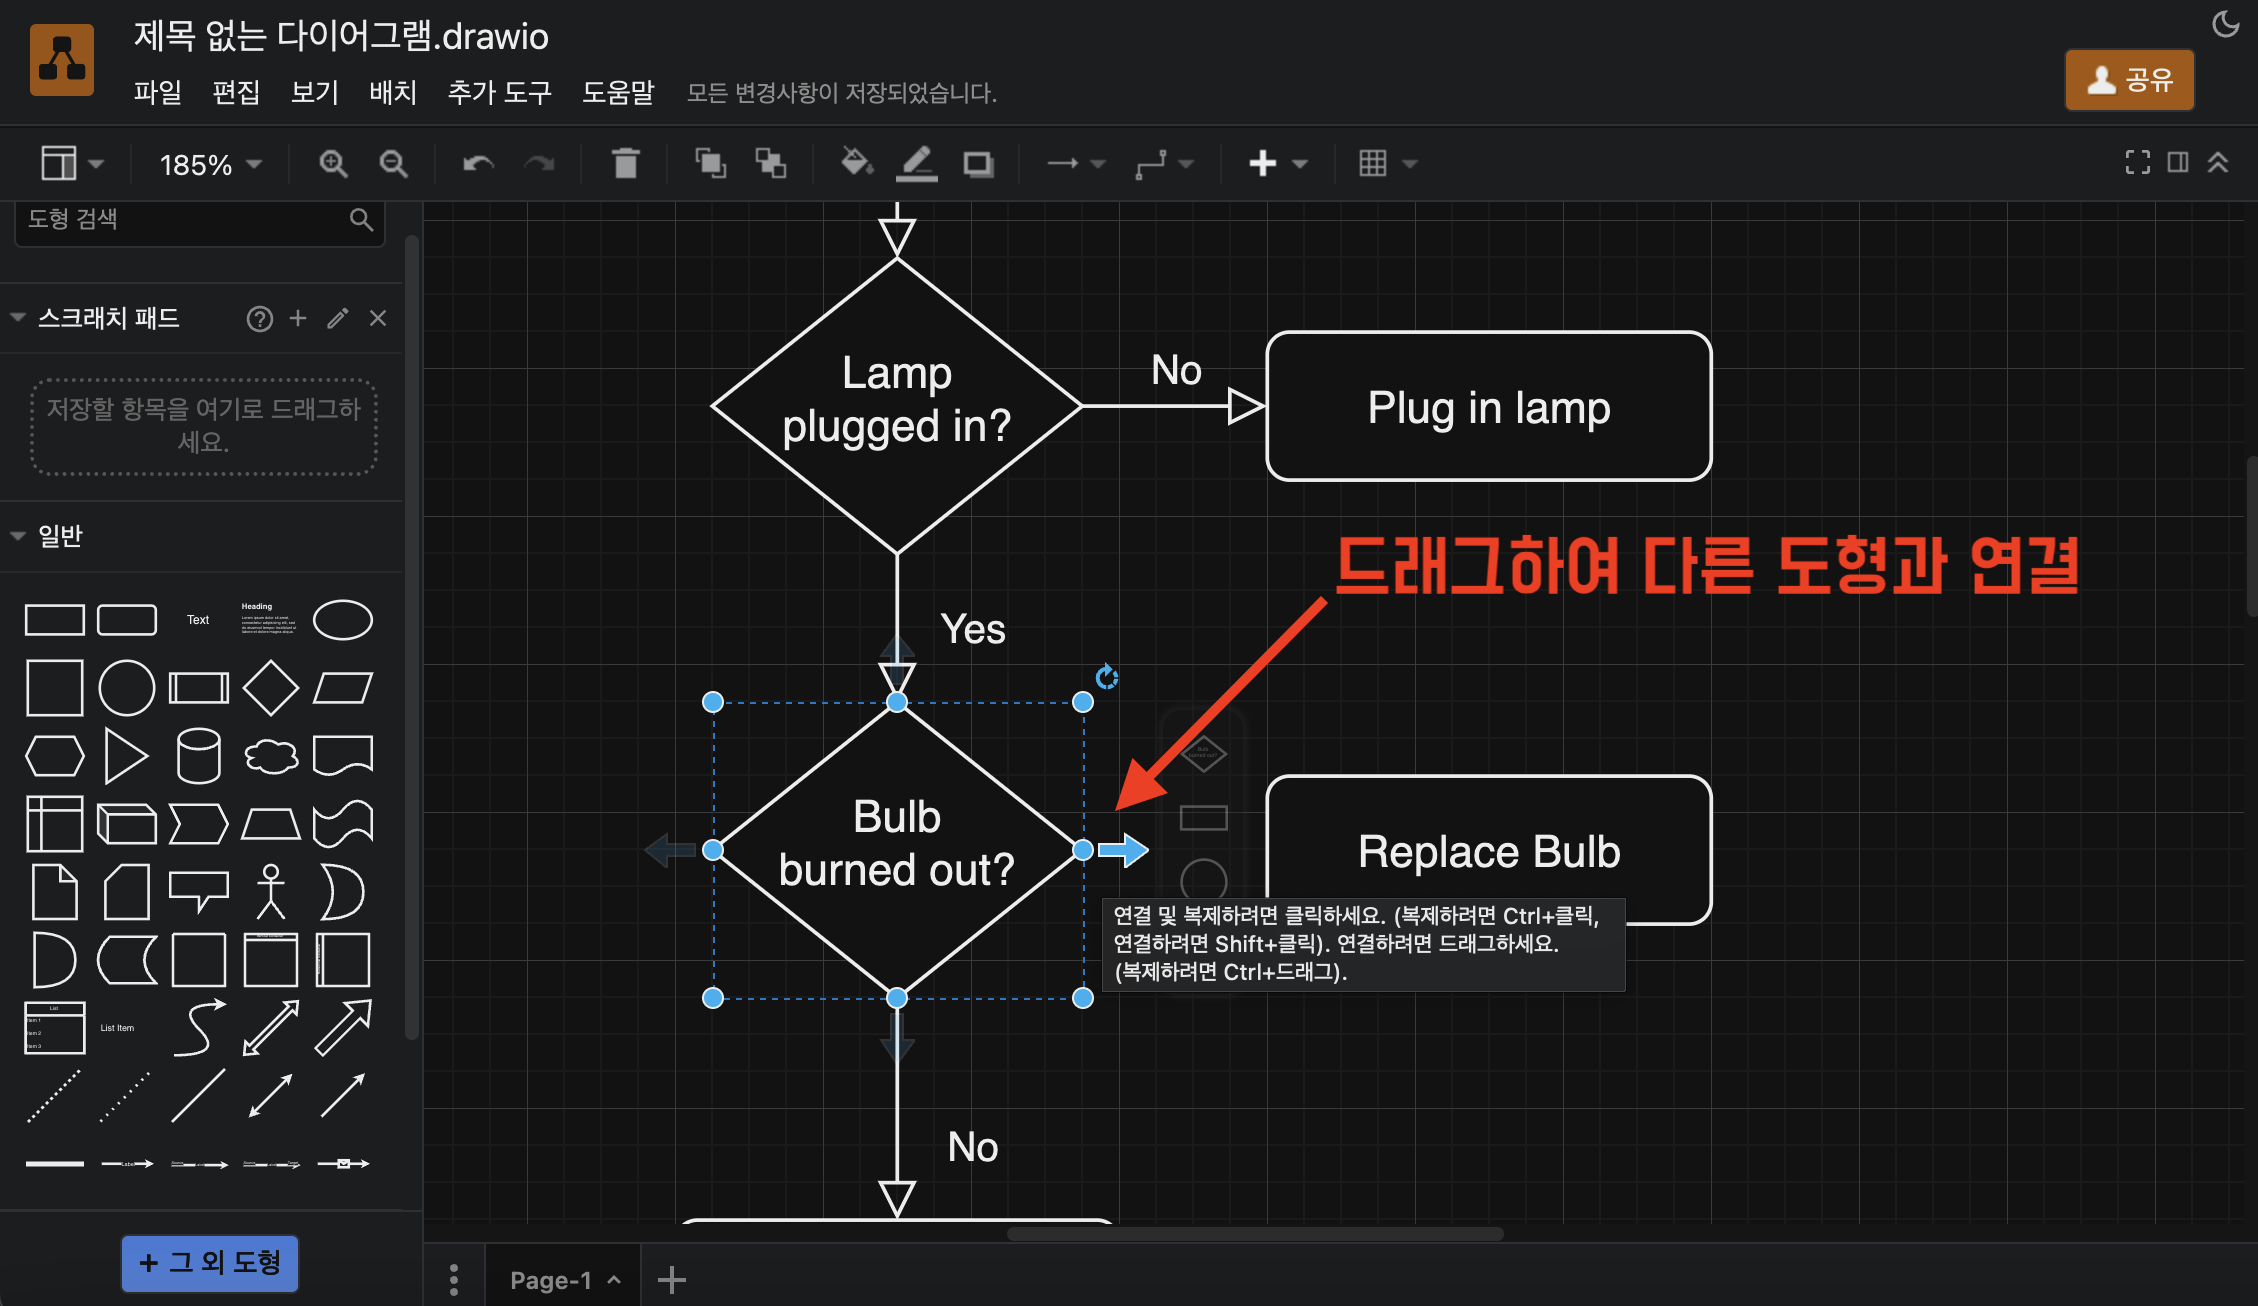Zoom in with magnifier plus icon
This screenshot has width=2258, height=1306.
click(333, 163)
